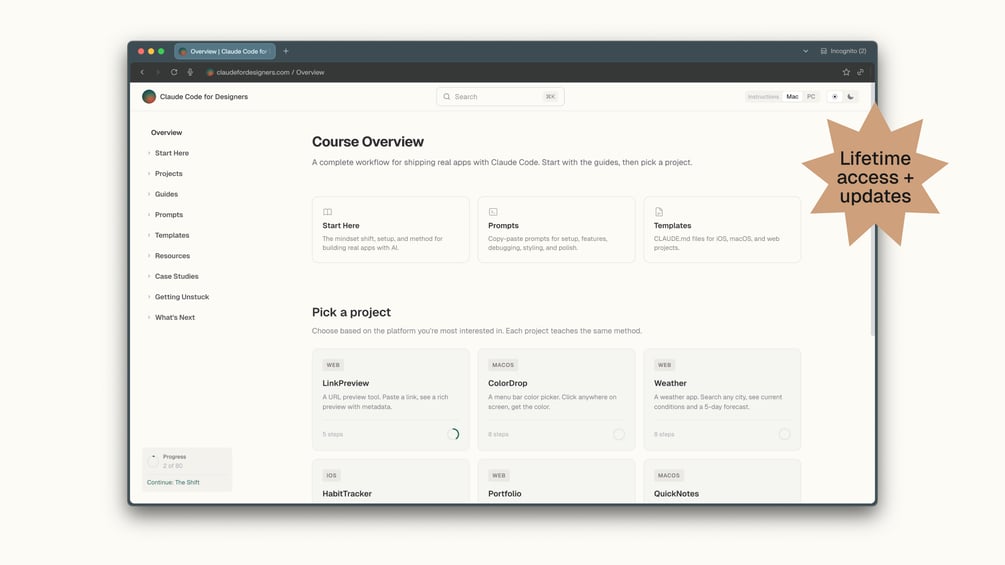The width and height of the screenshot is (1005, 565).
Task: Bookmark page with the star icon
Action: (846, 72)
